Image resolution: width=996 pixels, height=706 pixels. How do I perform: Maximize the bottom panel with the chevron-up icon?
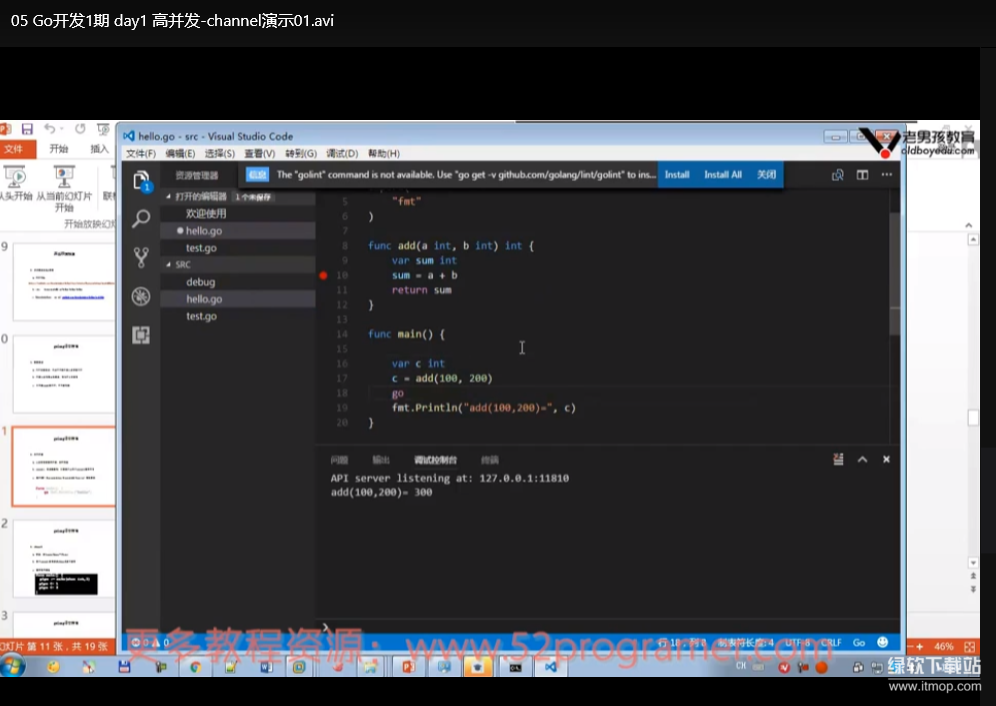pyautogui.click(x=863, y=459)
